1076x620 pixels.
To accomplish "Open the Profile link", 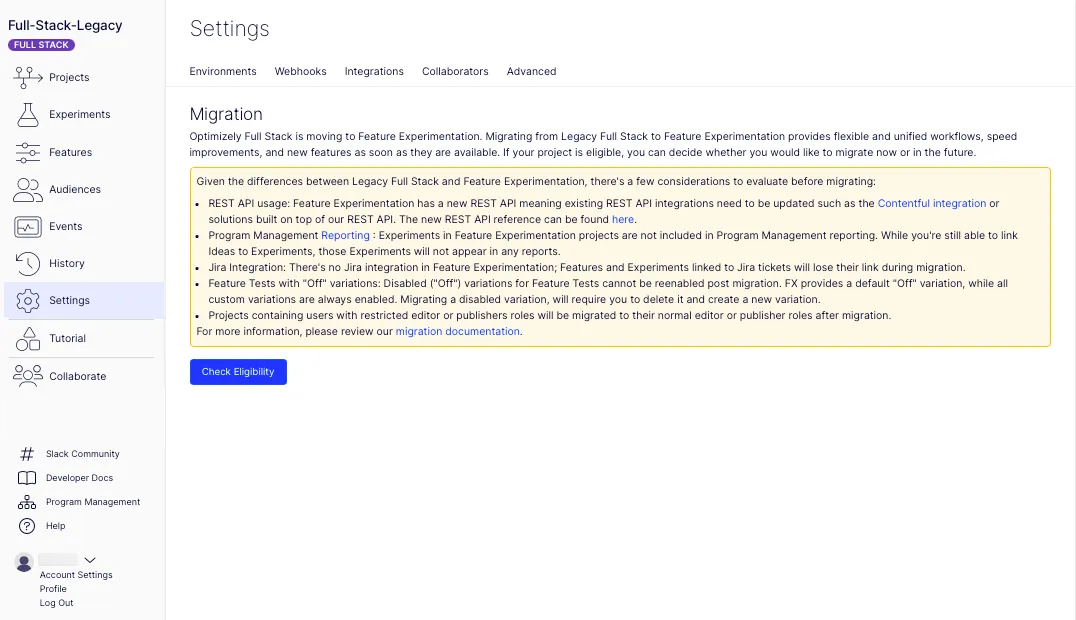I will 53,589.
